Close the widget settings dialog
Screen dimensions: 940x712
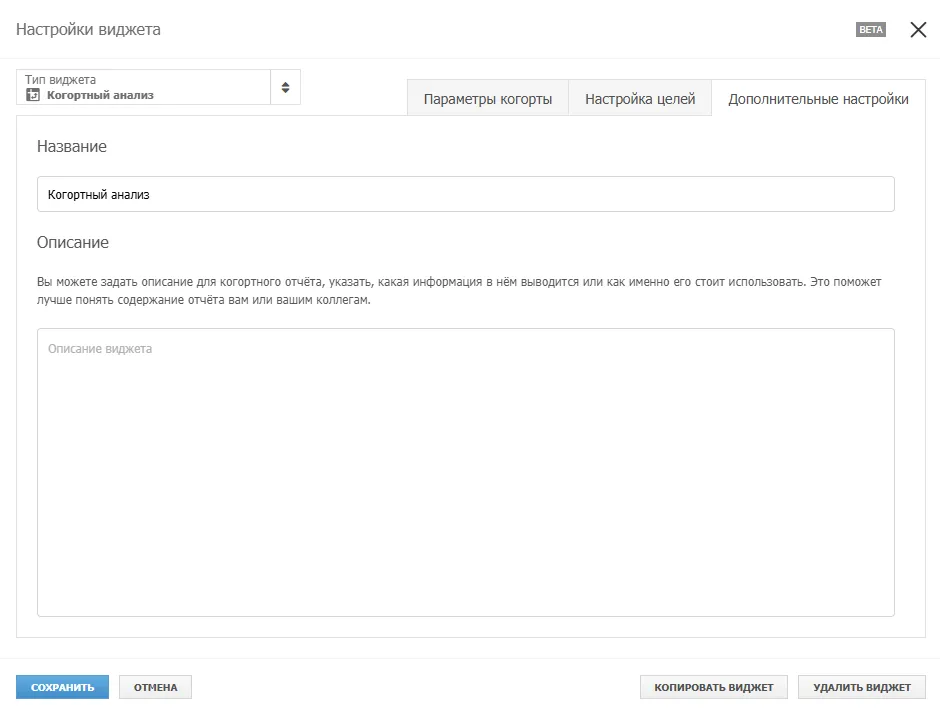pos(918,29)
